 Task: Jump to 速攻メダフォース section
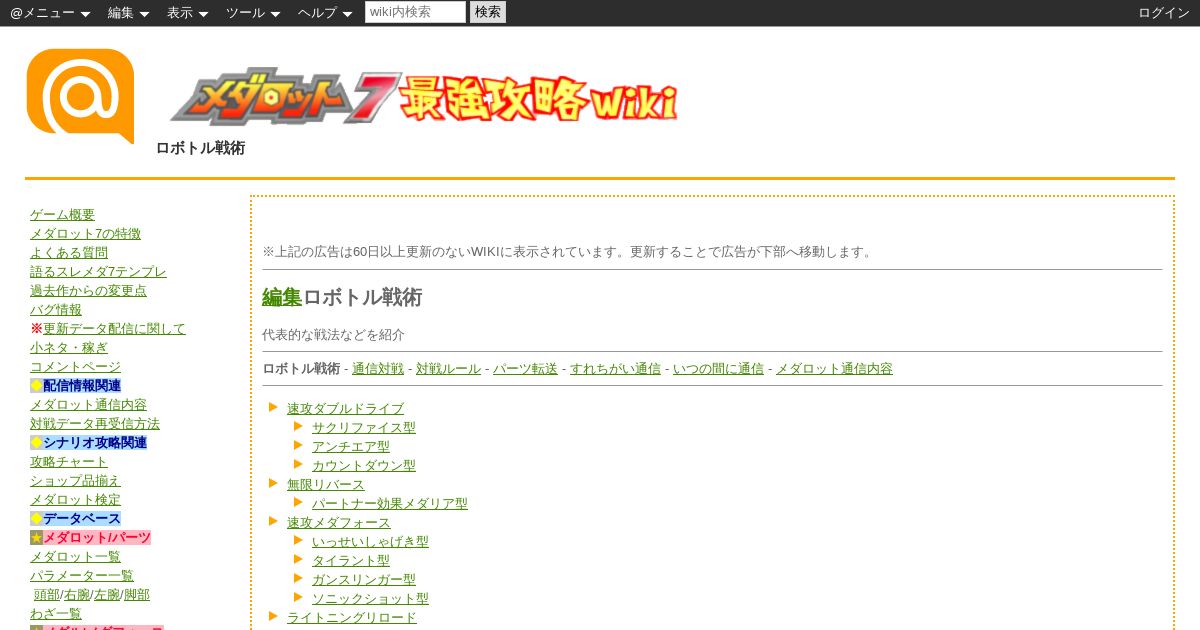pos(339,523)
